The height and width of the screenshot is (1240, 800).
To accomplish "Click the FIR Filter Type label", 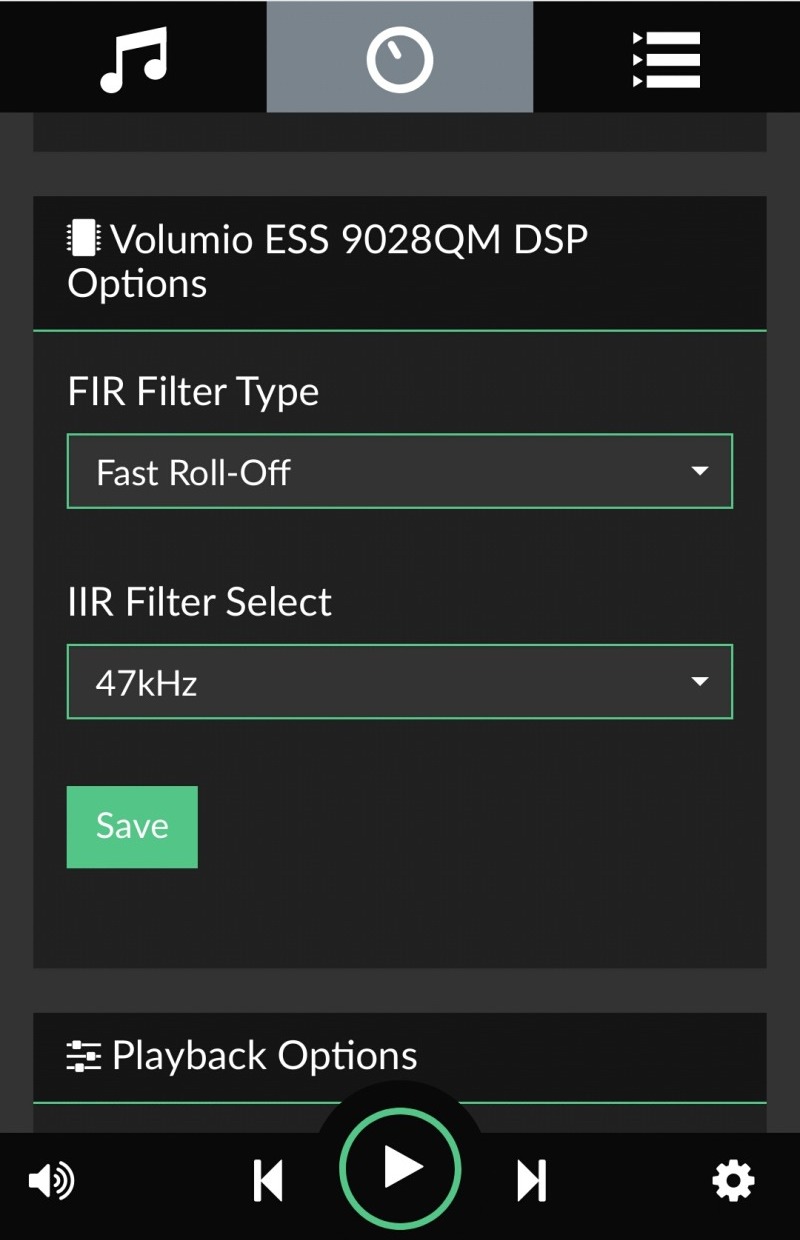I will (x=193, y=391).
